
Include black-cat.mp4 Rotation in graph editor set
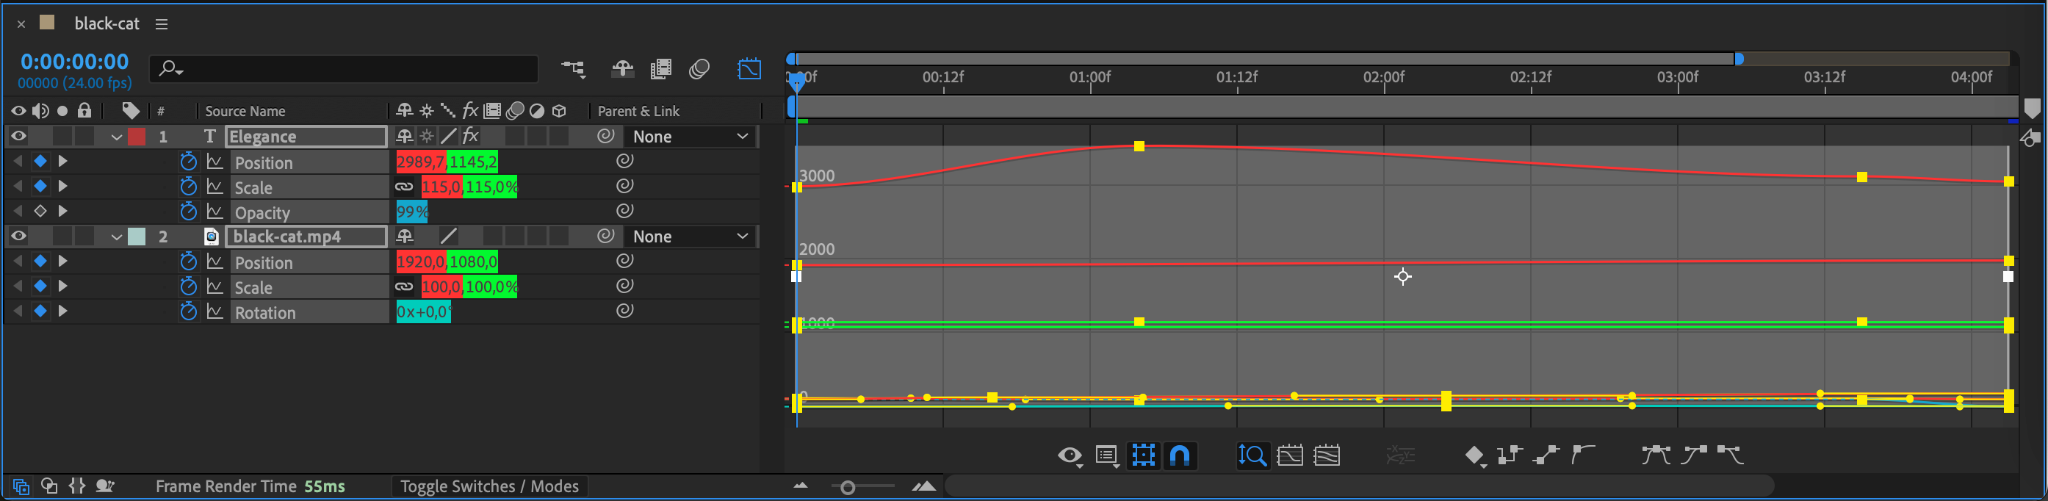(214, 311)
